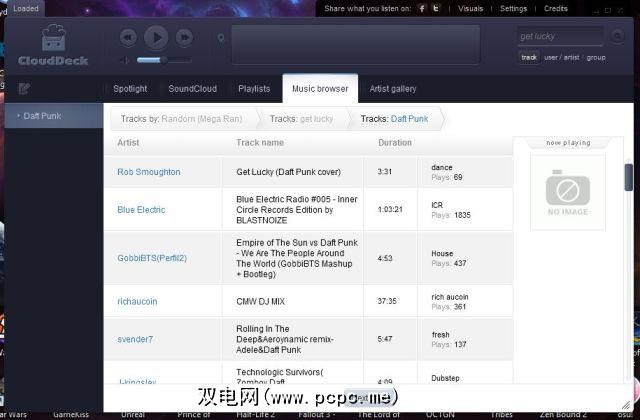The image size is (640, 420).
Task: Sort by Duration column header
Action: point(395,142)
